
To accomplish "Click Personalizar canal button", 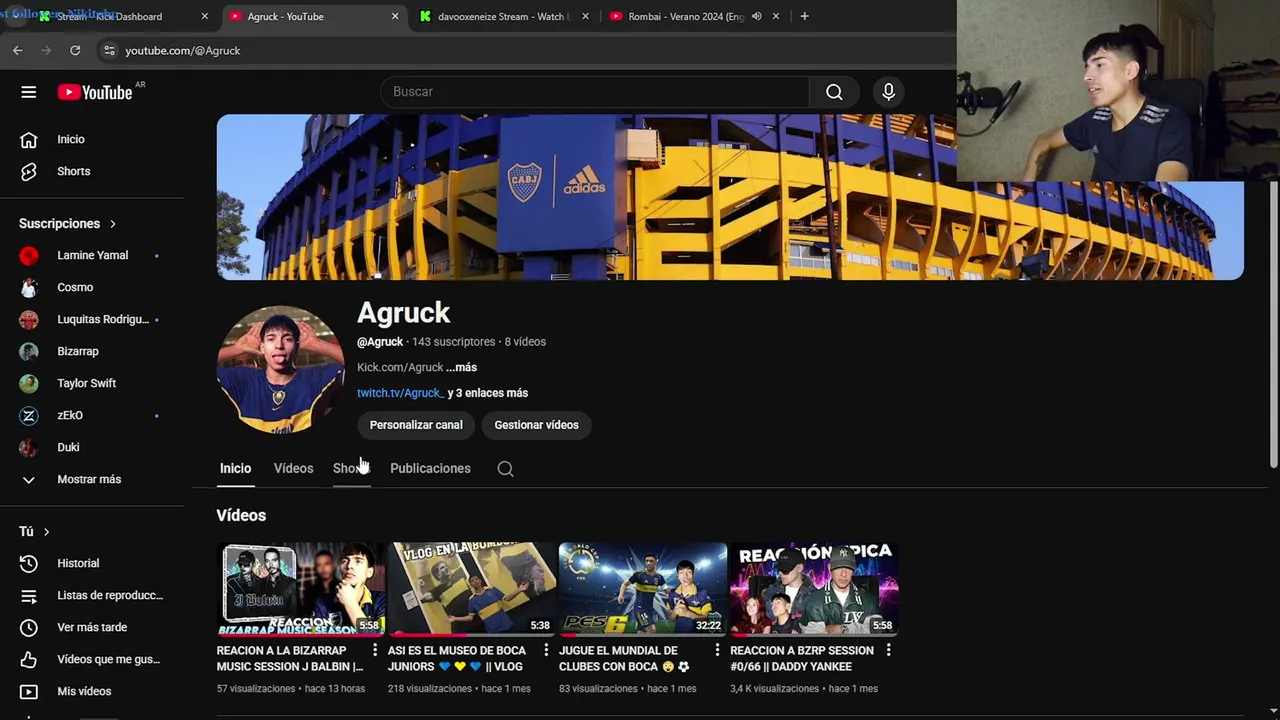I will (x=416, y=425).
